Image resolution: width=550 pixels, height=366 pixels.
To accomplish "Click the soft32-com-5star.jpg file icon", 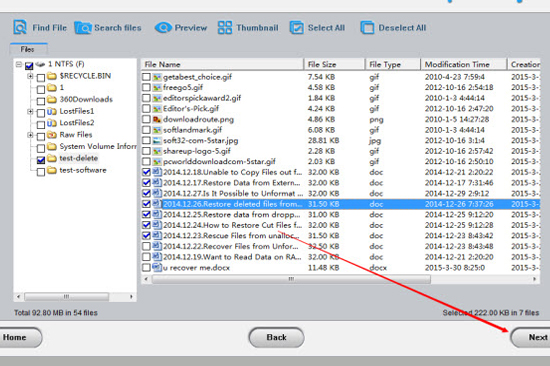I will (x=157, y=141).
